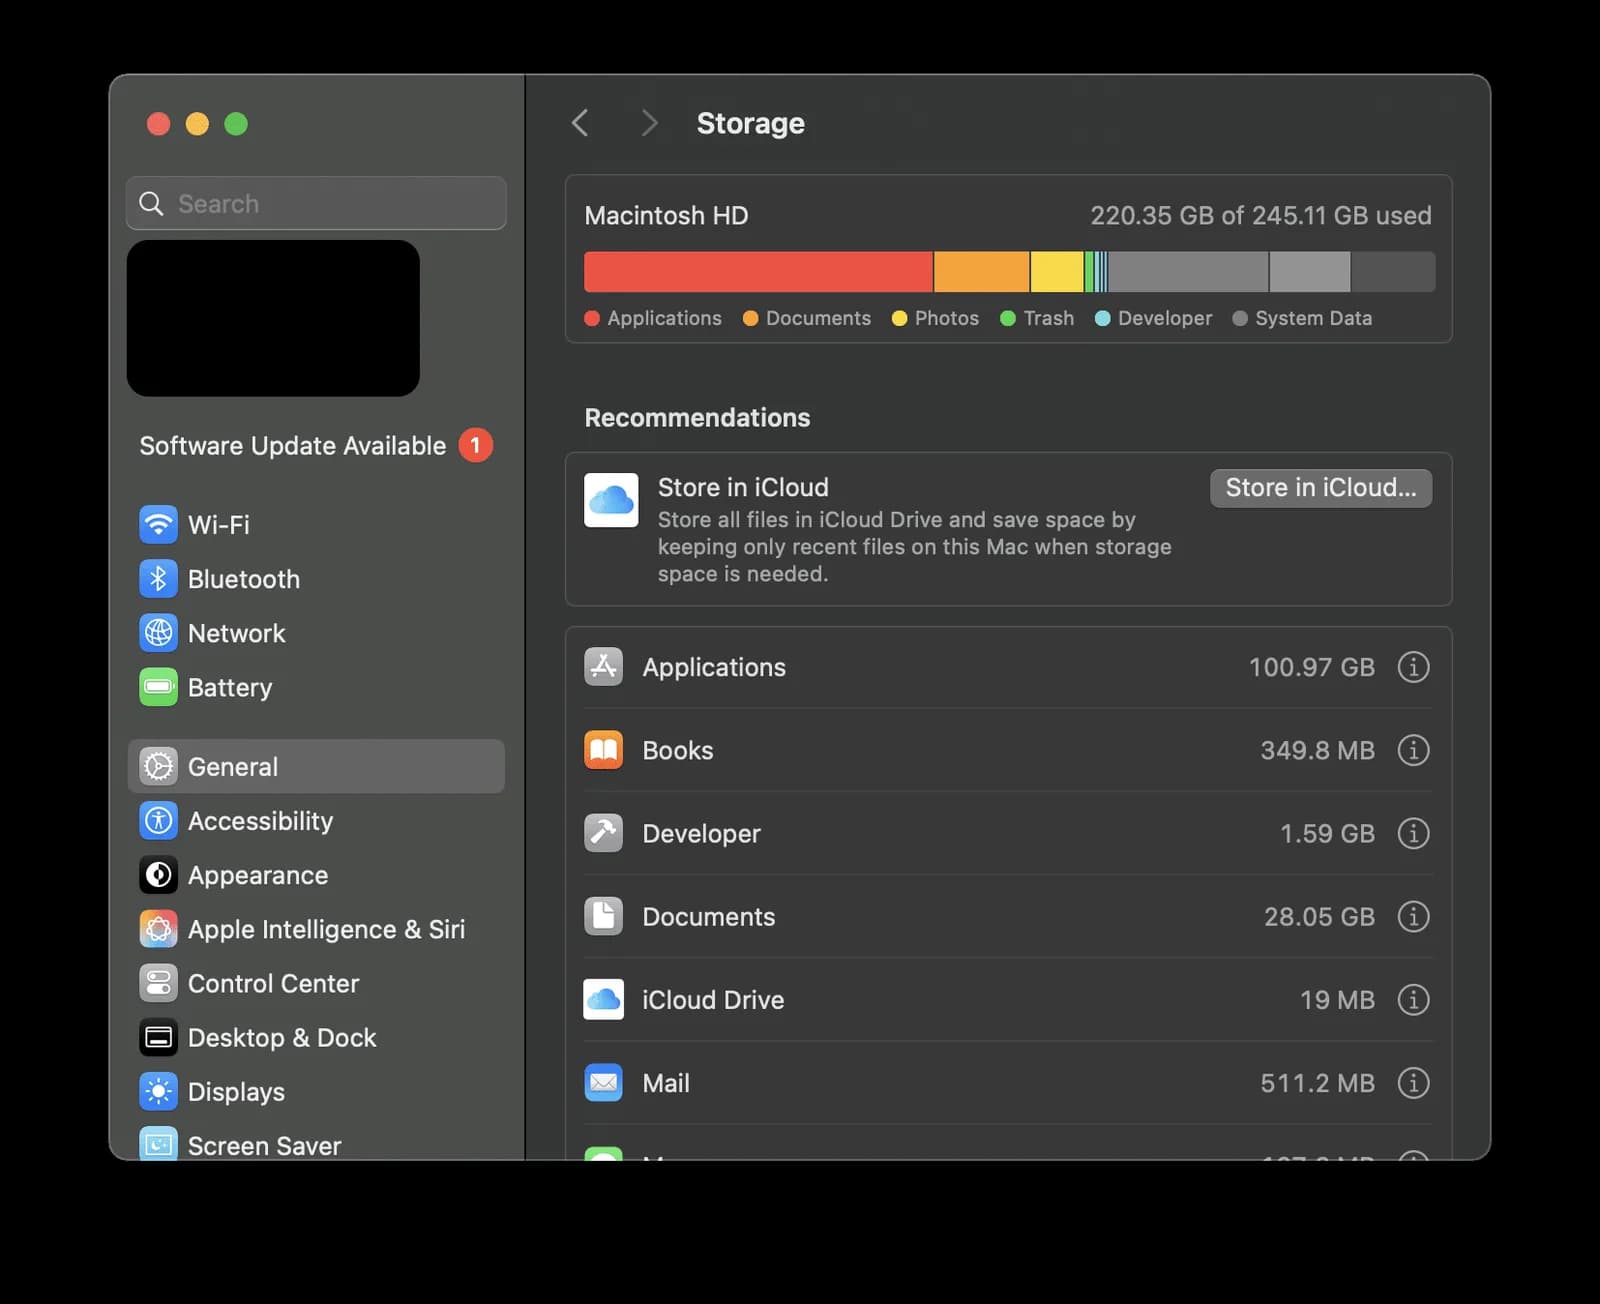This screenshot has width=1600, height=1304.
Task: Select the iCloud Drive row
Action: (1008, 999)
